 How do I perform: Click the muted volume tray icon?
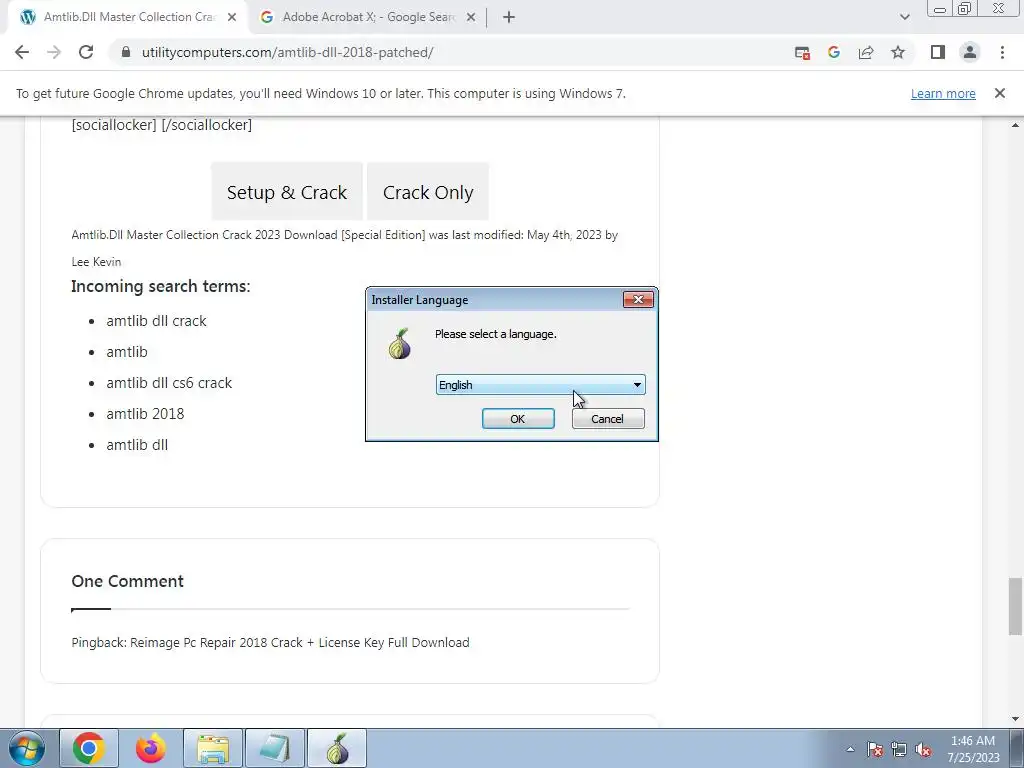[923, 749]
